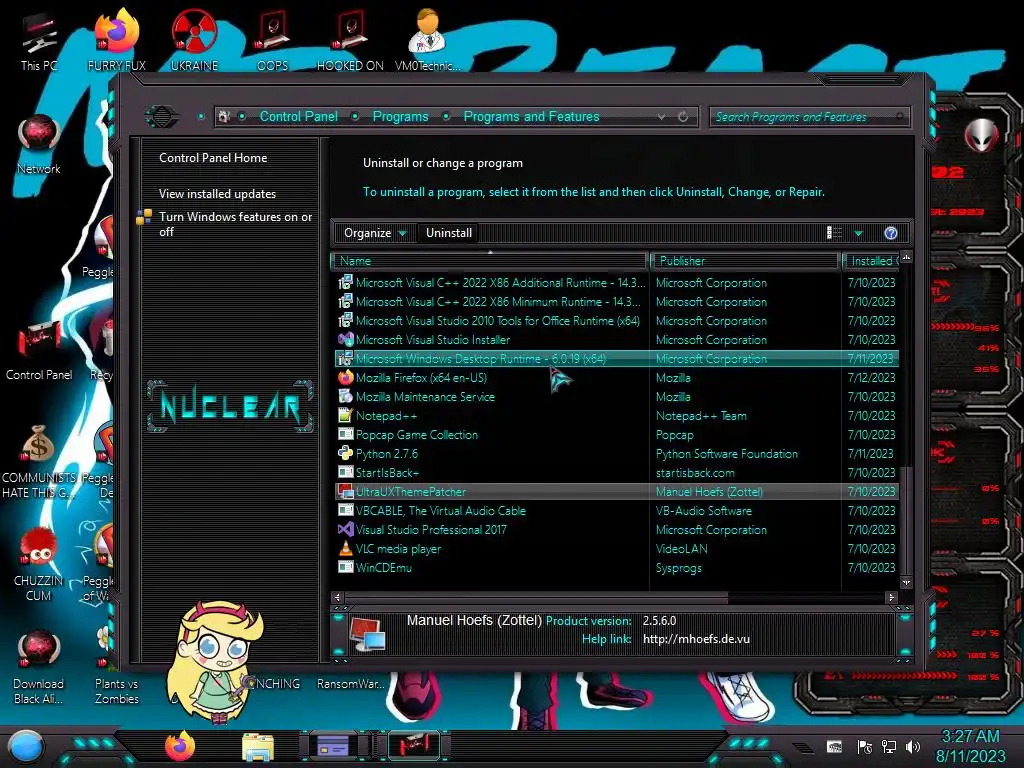The width and height of the screenshot is (1024, 768).
Task: Open Control Panel desktop icon
Action: pos(39,351)
